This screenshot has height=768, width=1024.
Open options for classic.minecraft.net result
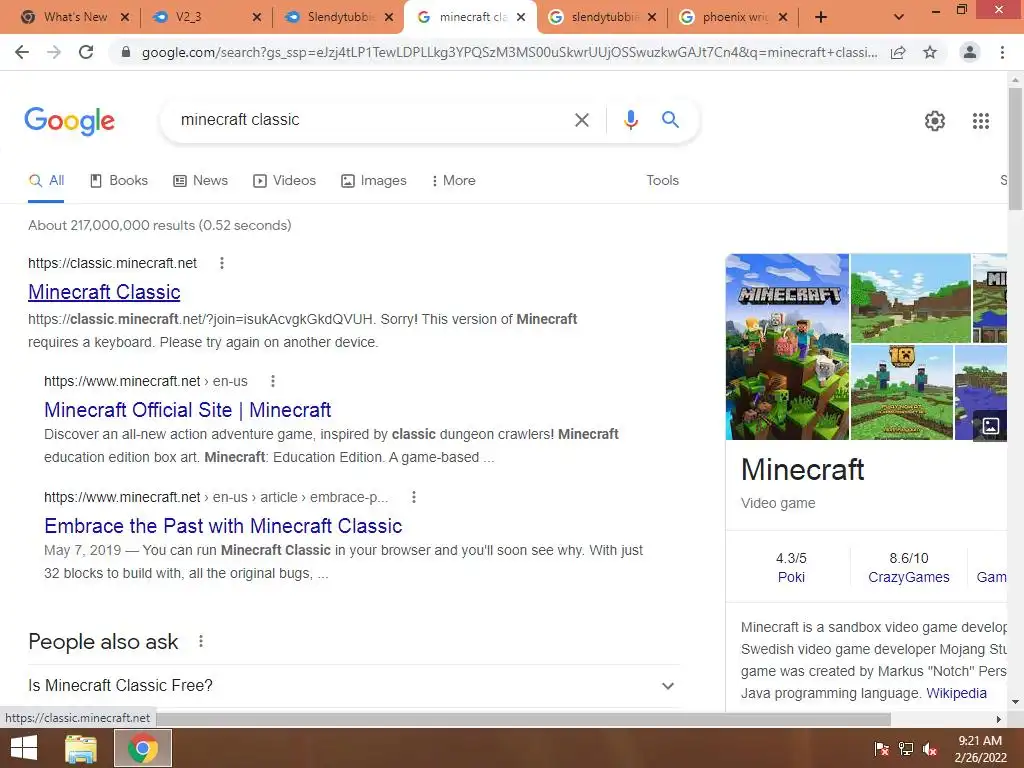222,263
